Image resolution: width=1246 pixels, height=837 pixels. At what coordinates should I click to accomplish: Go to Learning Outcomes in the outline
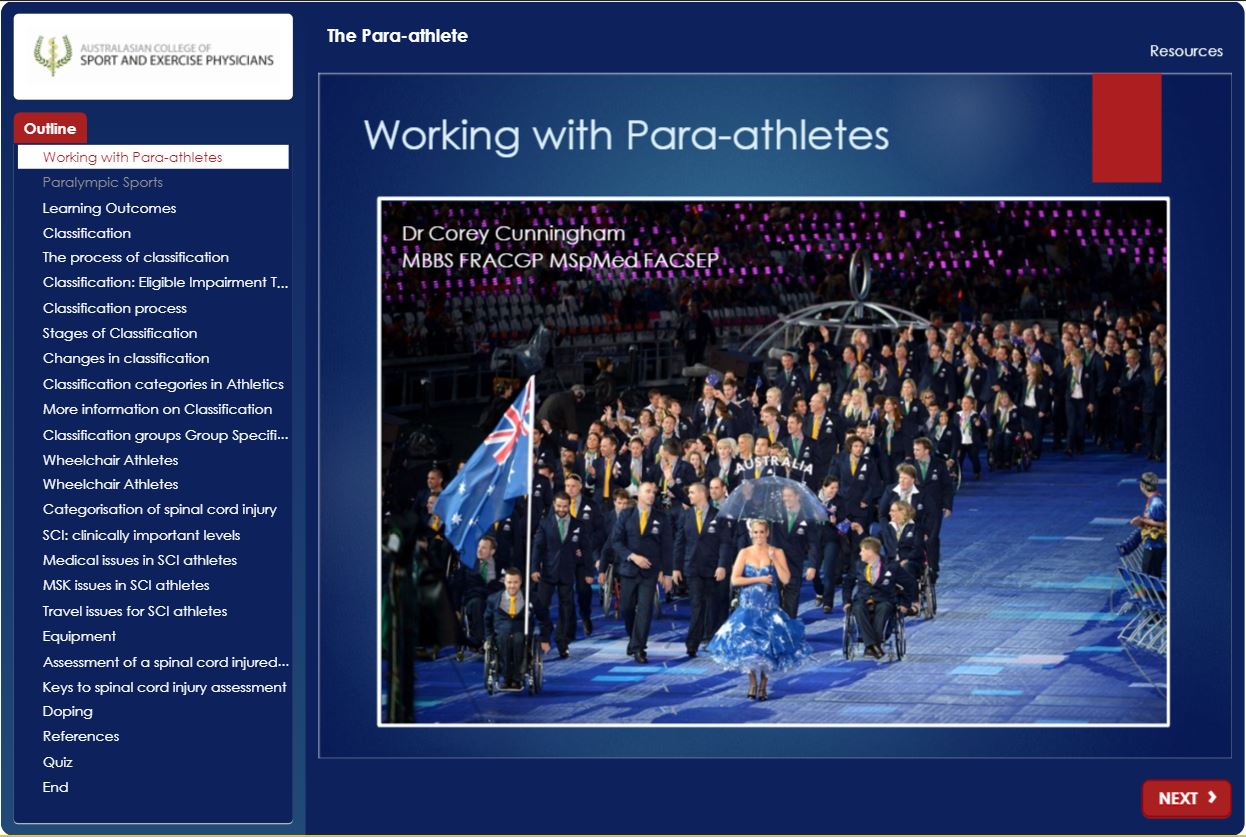tap(109, 208)
